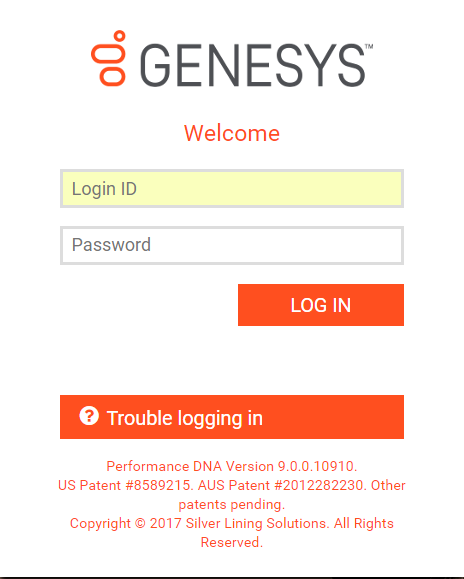
Task: Click the trademark TM symbol beside GENESYS
Action: click(x=369, y=46)
